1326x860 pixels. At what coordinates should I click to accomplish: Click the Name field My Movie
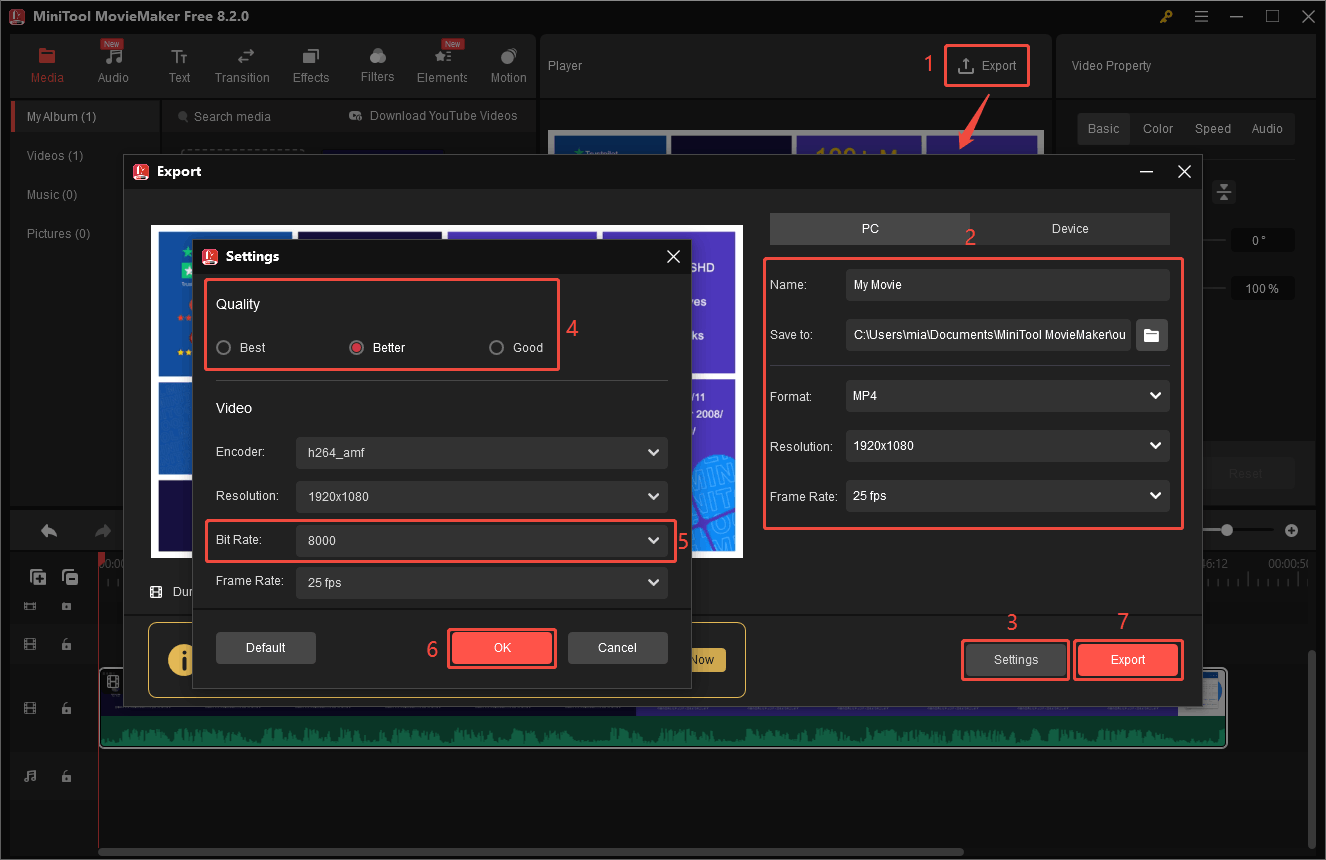(x=1008, y=285)
